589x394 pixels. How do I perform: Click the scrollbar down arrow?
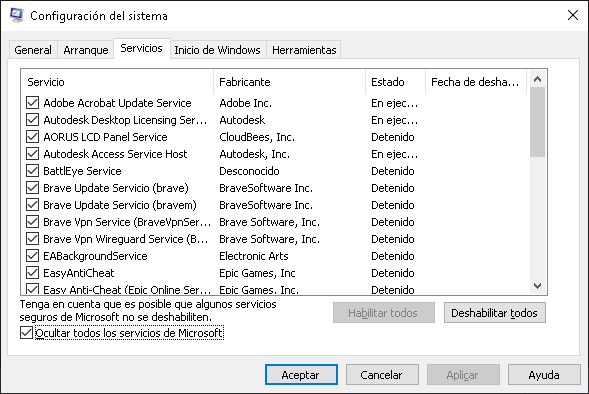tap(537, 286)
